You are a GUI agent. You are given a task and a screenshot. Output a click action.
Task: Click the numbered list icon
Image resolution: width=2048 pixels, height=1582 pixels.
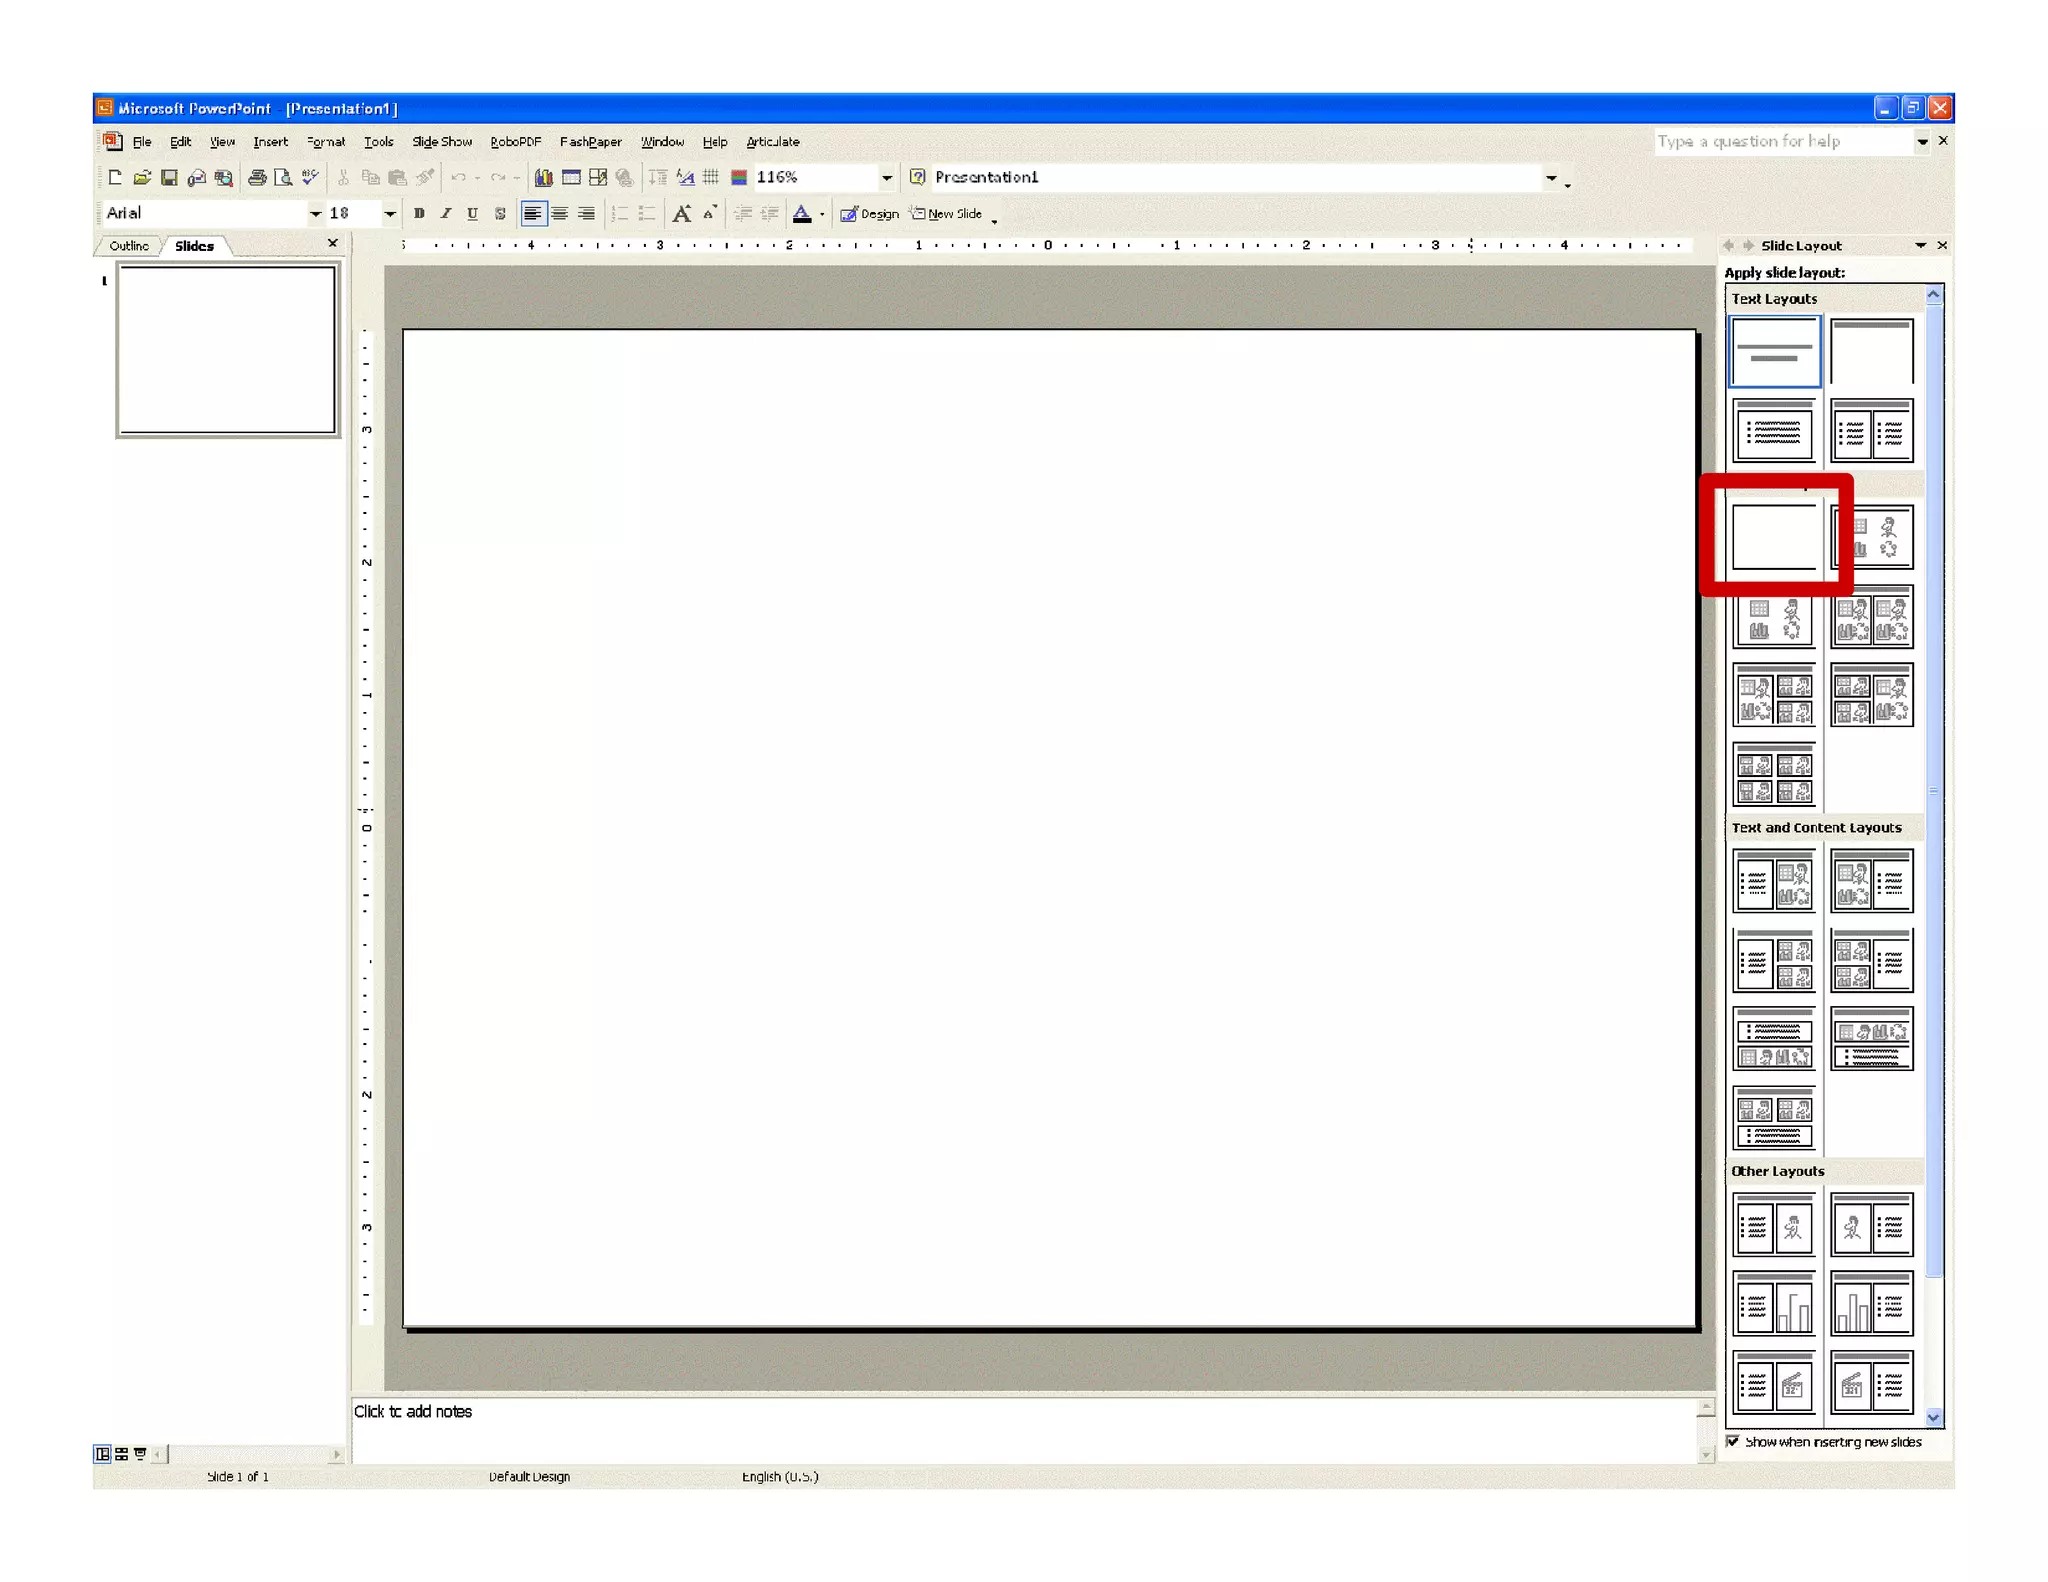[619, 213]
